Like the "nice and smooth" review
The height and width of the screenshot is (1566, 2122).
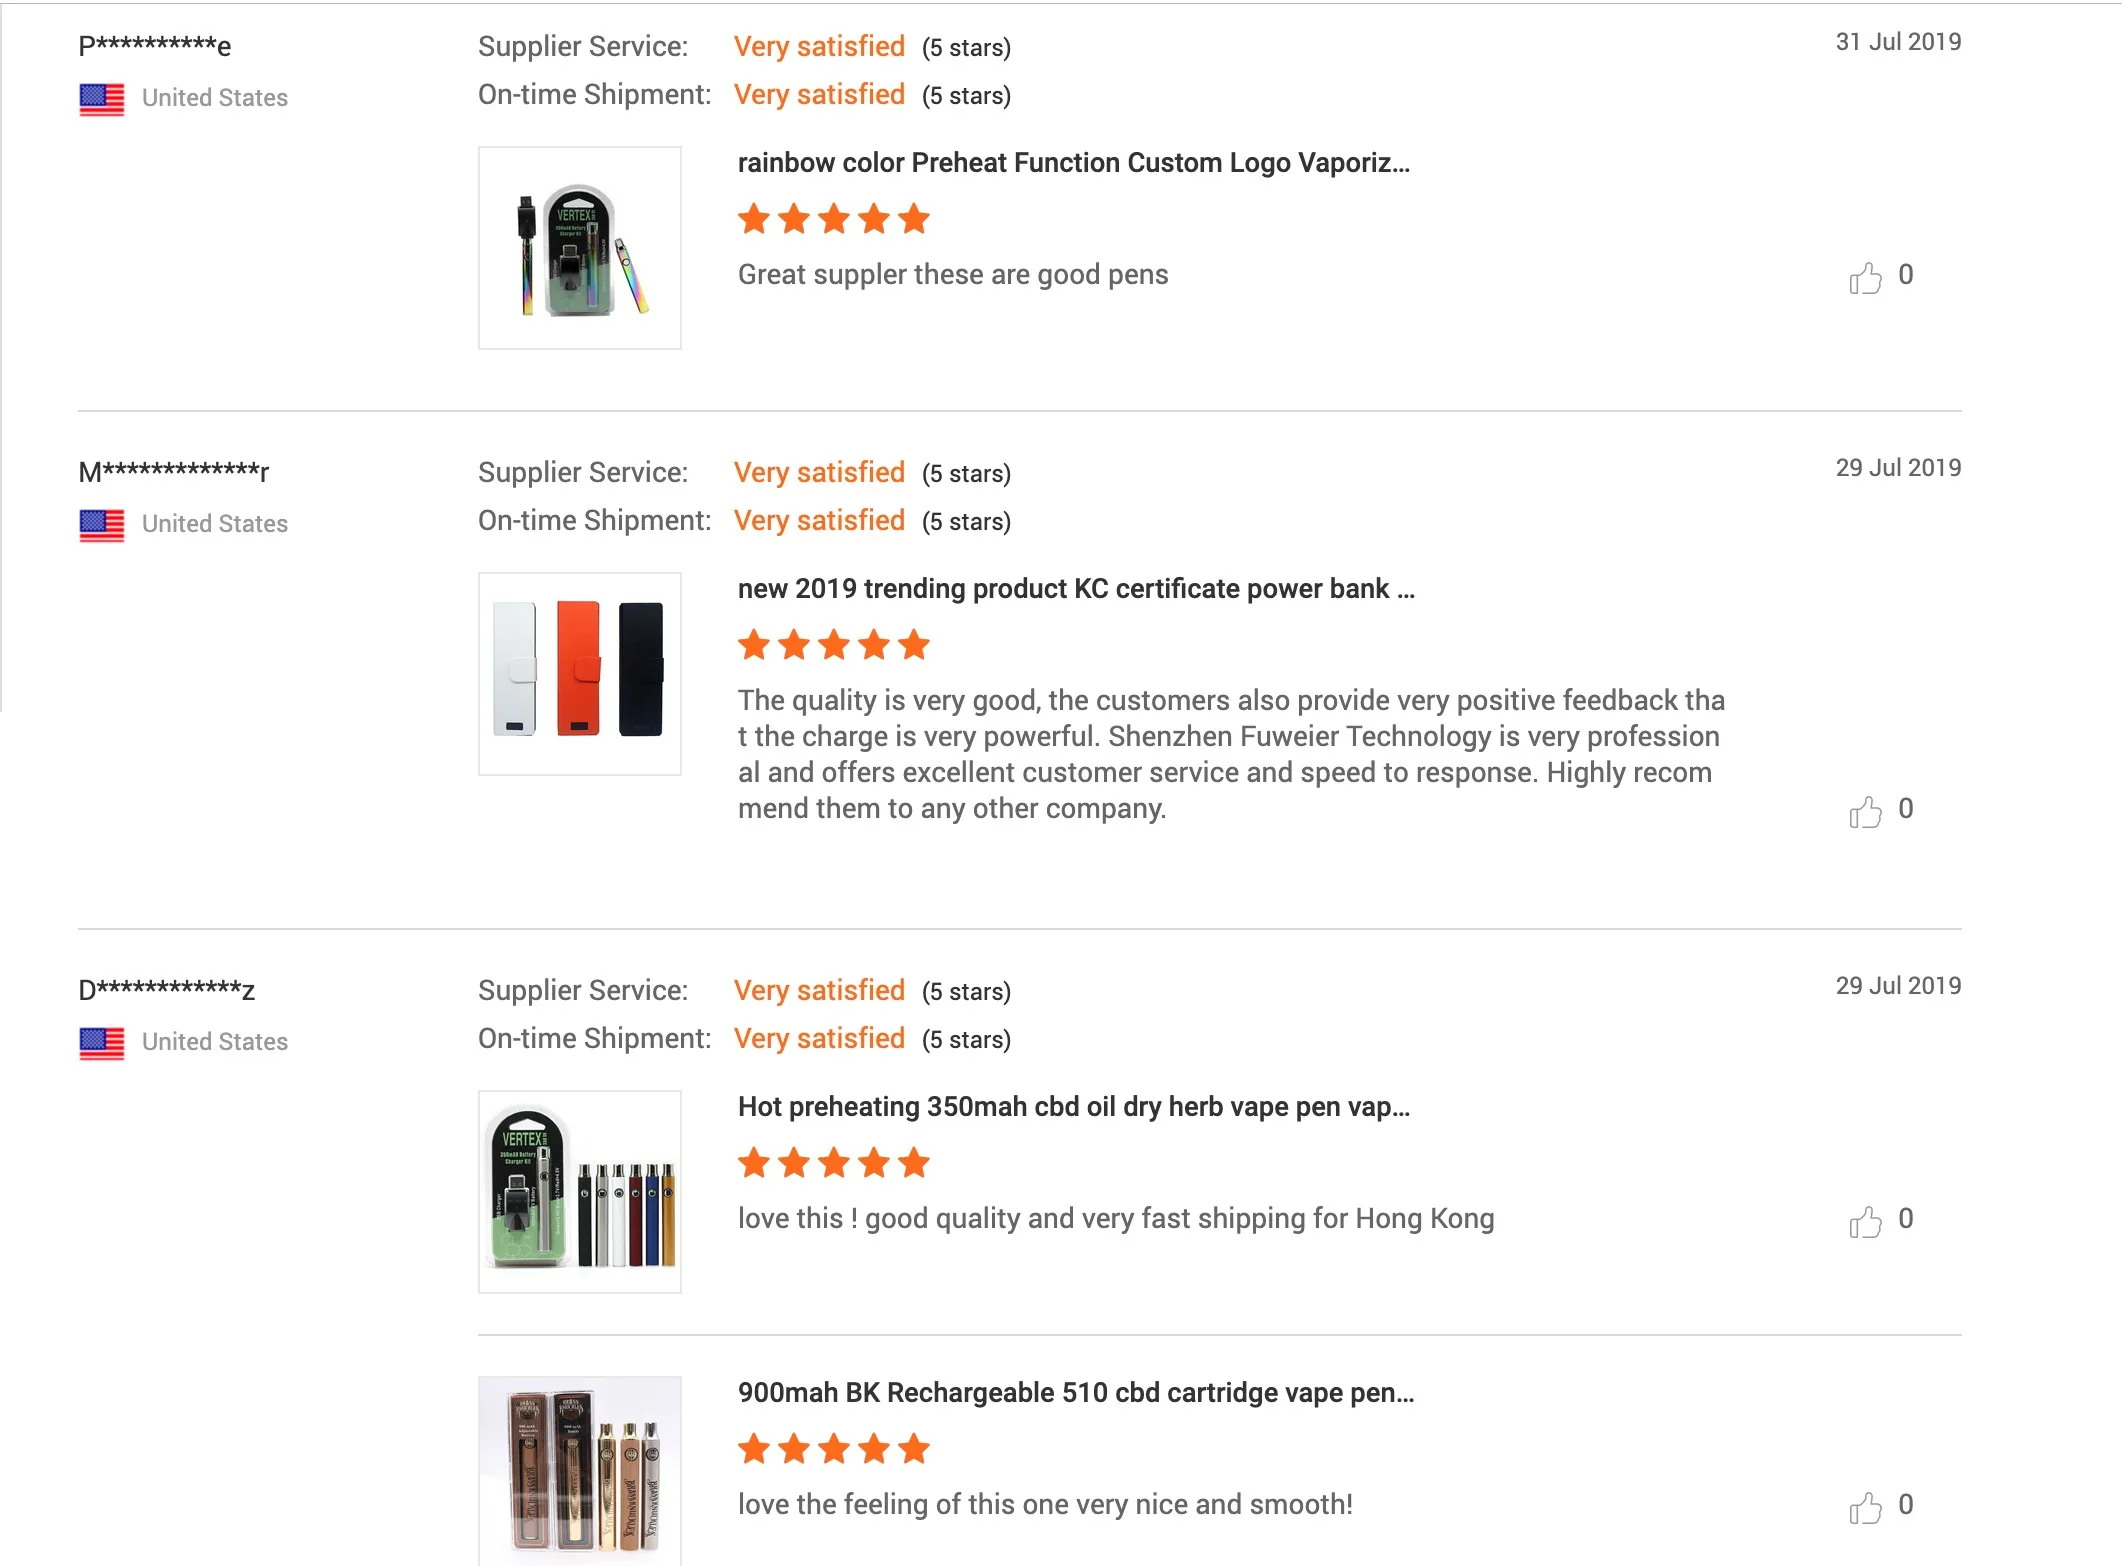(x=1865, y=1507)
